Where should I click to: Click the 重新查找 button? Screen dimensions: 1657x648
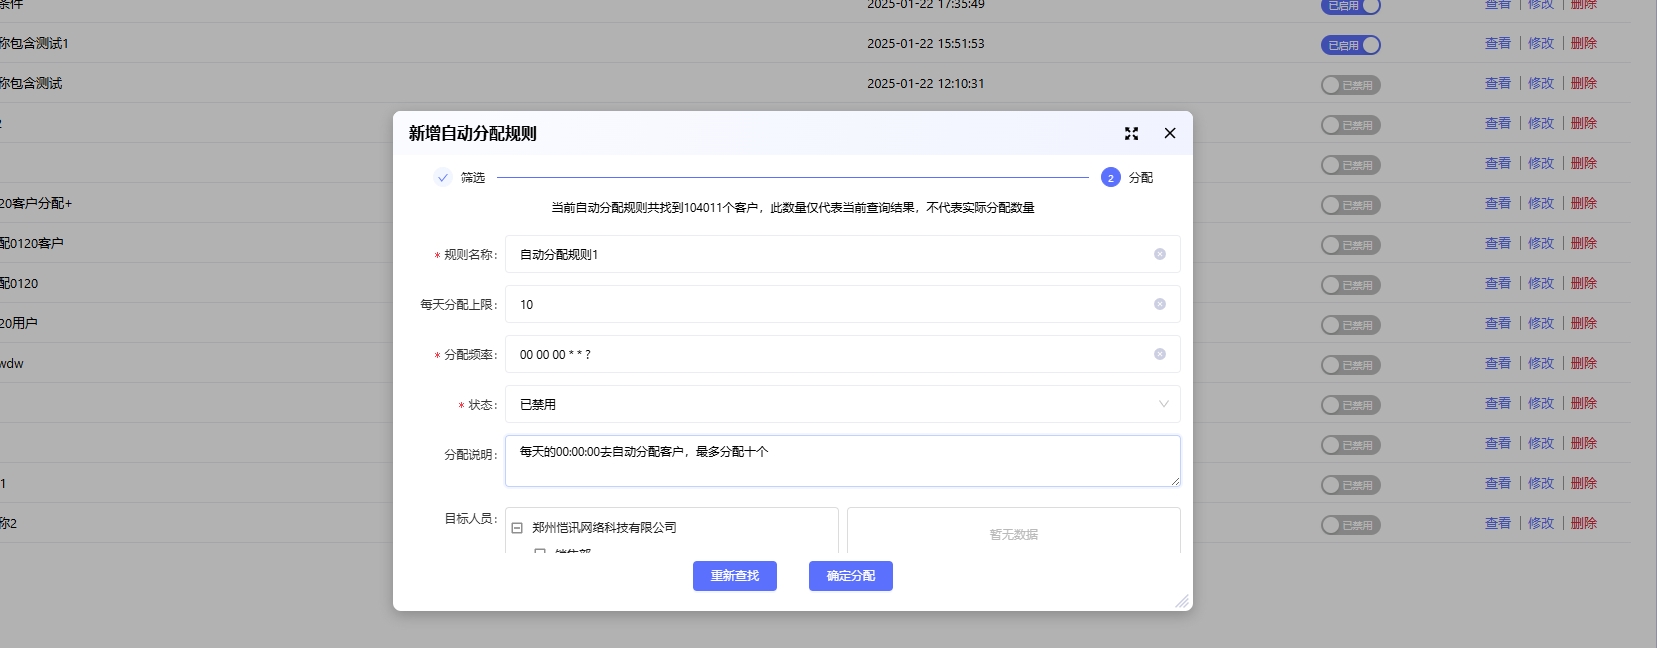734,576
